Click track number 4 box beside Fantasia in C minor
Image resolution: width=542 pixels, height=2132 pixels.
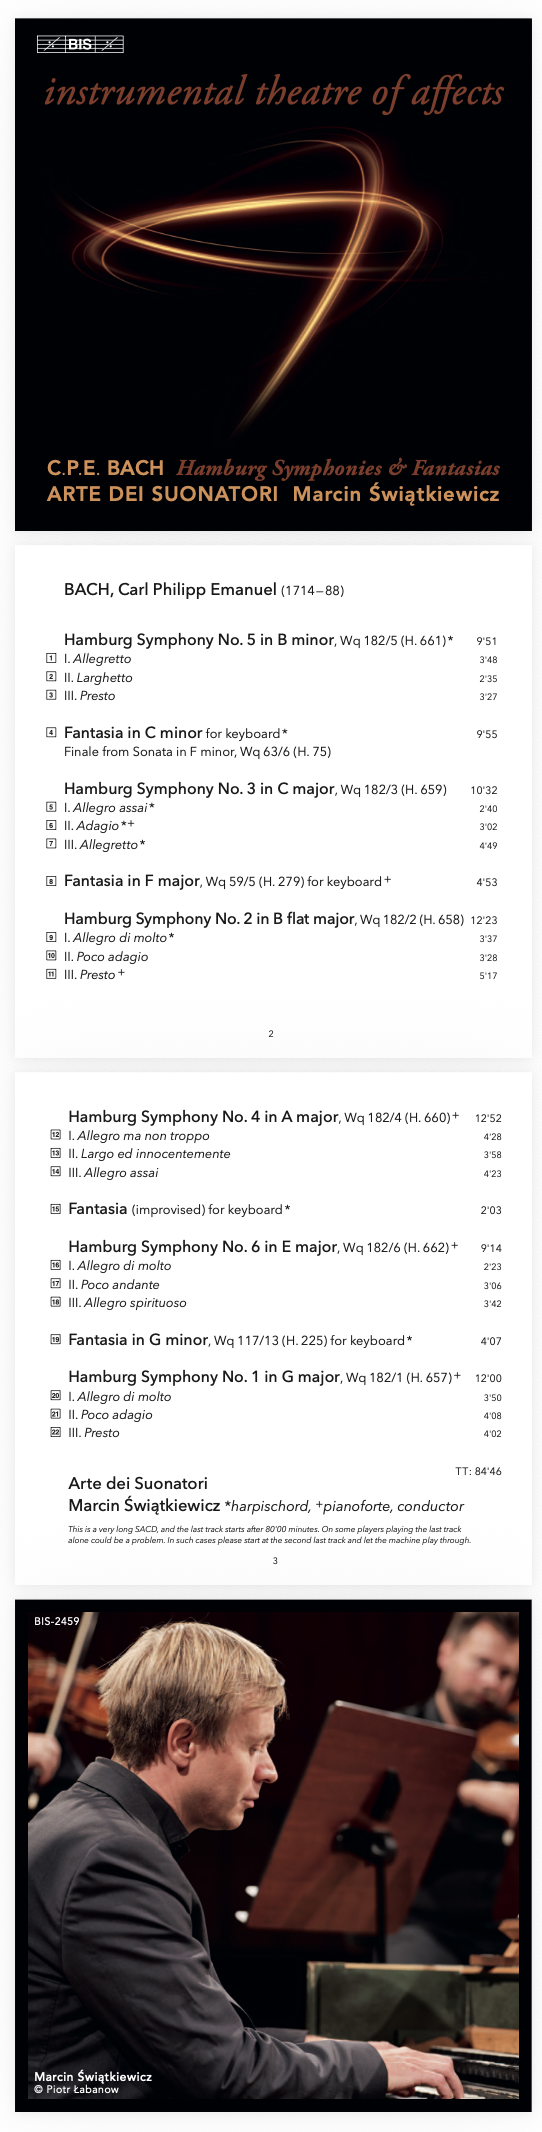[51, 733]
